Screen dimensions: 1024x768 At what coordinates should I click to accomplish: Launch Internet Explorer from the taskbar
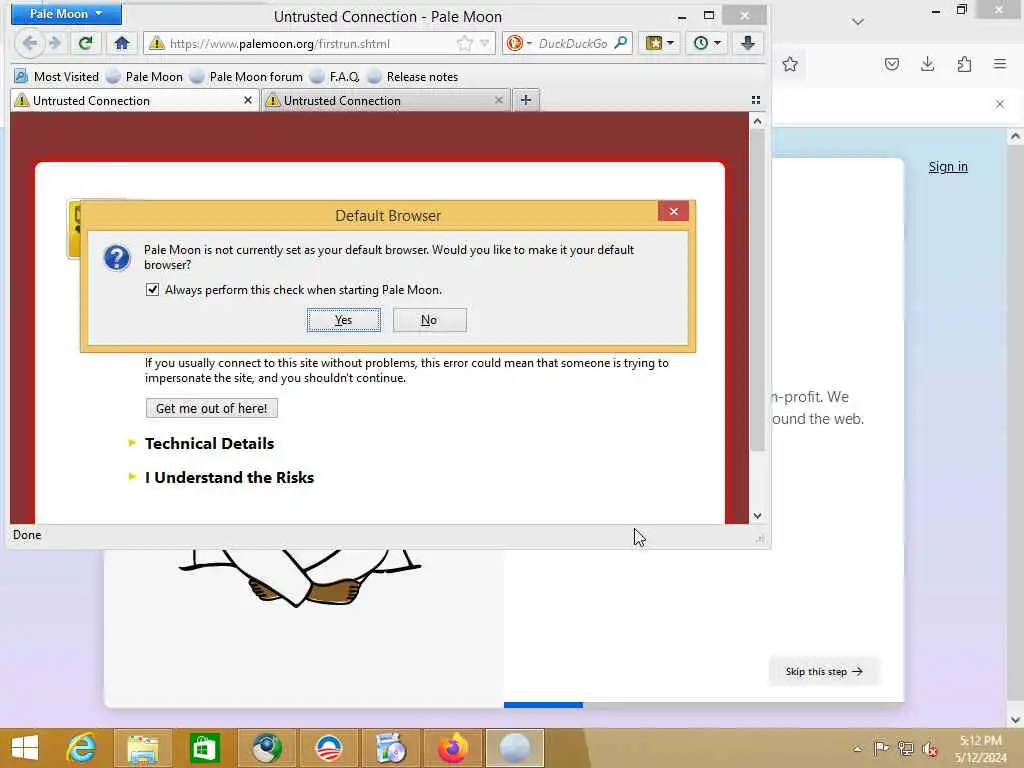[x=82, y=748]
